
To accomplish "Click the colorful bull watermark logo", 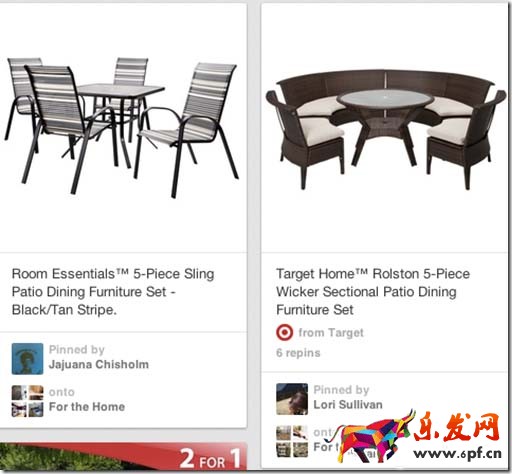I will 375,436.
